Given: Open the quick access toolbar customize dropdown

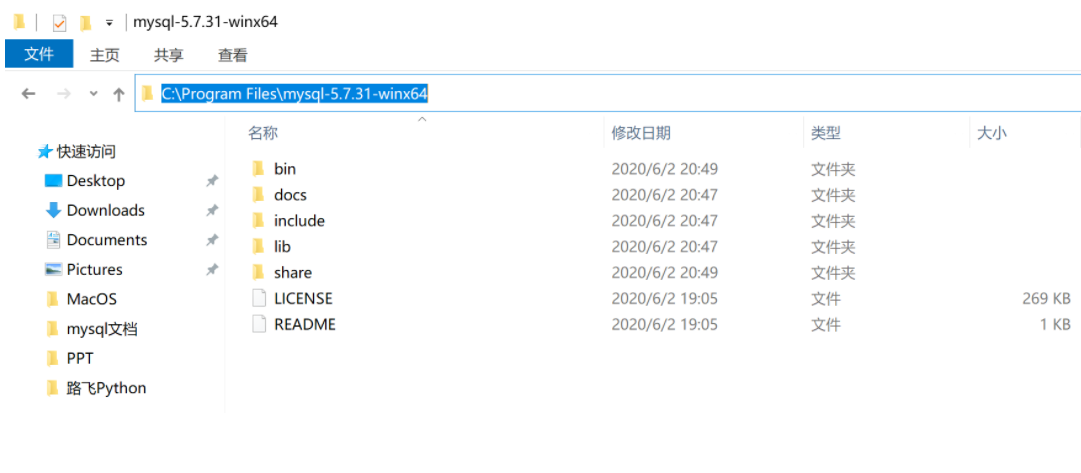Looking at the screenshot, I should (x=109, y=23).
